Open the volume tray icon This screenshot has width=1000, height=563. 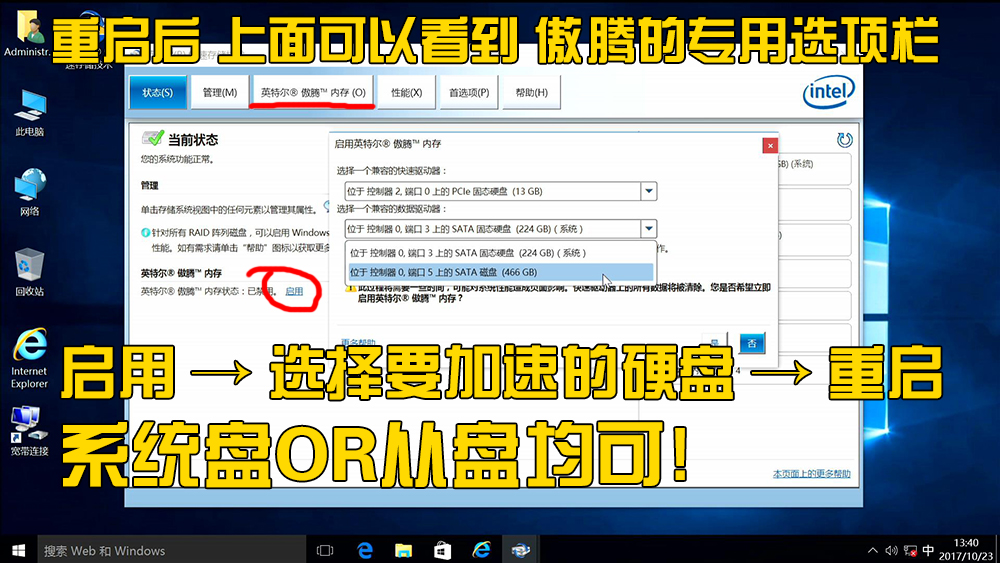[x=891, y=551]
